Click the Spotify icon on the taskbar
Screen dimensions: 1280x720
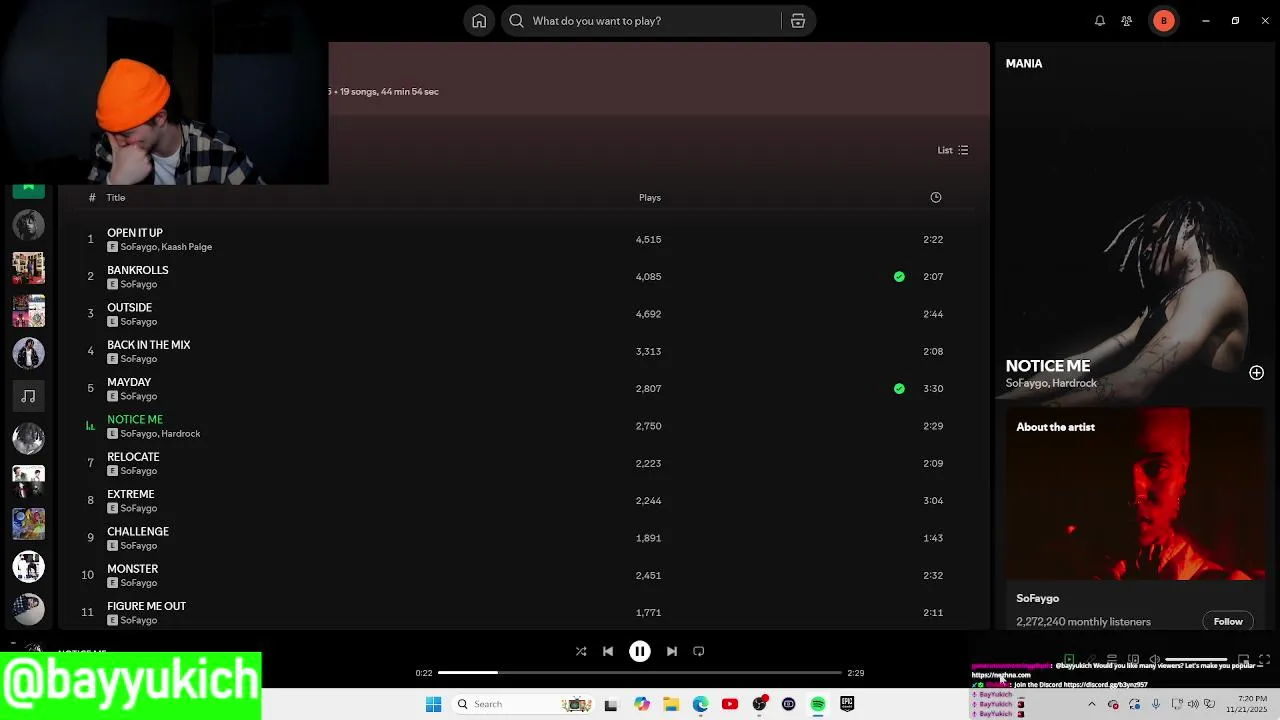[x=818, y=704]
